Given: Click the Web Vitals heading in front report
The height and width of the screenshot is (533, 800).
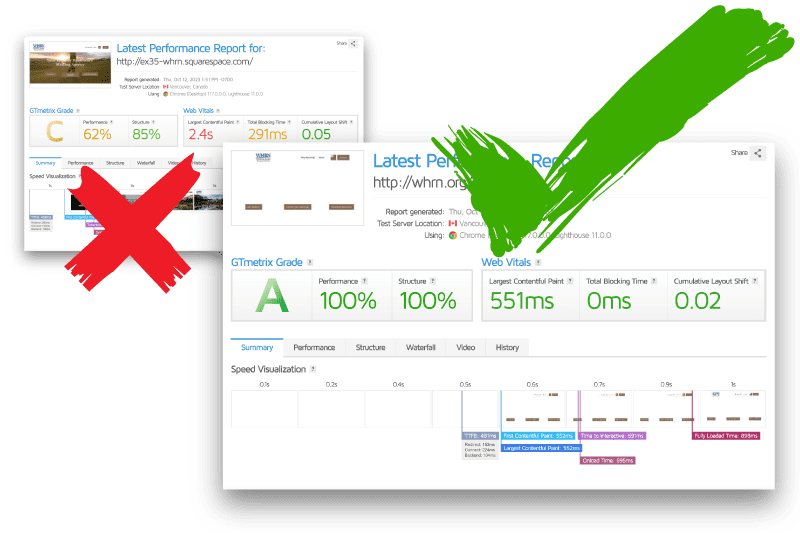Looking at the screenshot, I should click(x=506, y=262).
